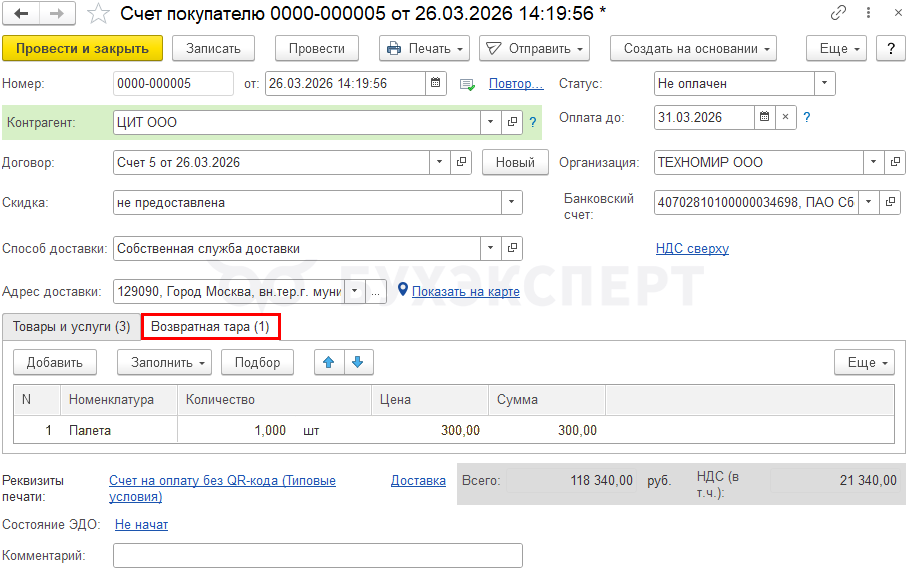Open the contract card for Счет 5
910x574 pixels.
point(461,162)
